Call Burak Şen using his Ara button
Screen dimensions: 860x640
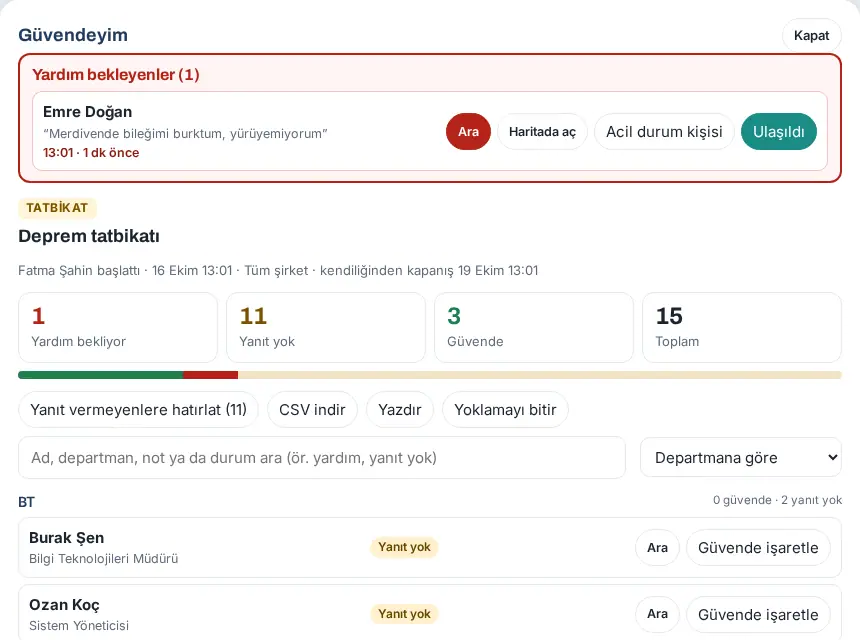coord(657,547)
